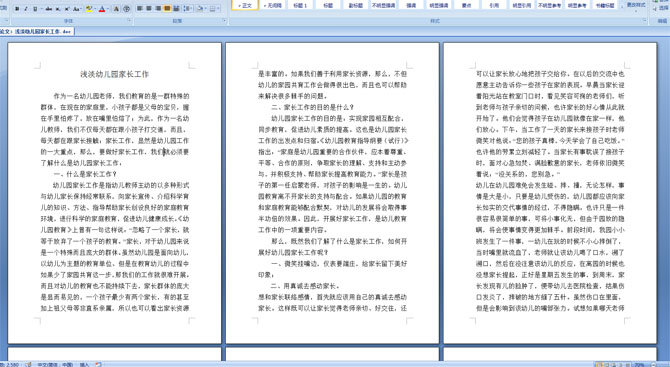Toggle italic formatting button
The width and height of the screenshot is (670, 367).
26,9
